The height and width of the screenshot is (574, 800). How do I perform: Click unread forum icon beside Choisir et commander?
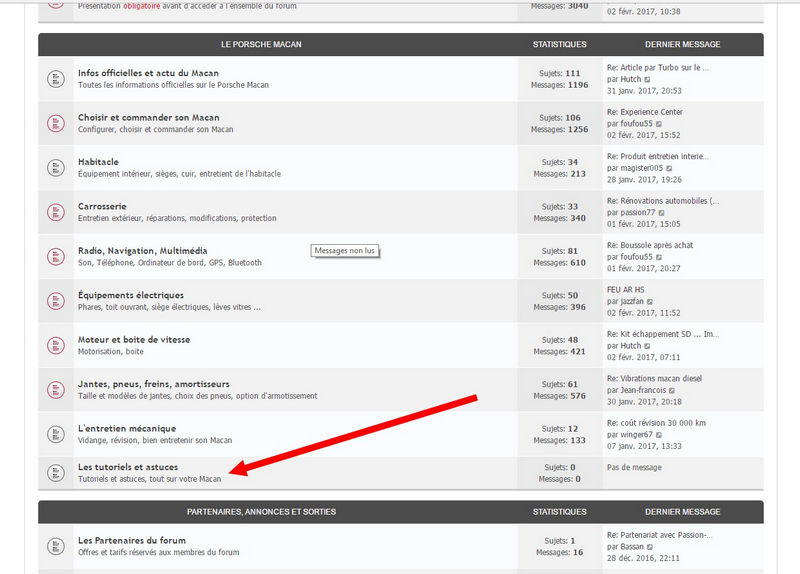coord(56,123)
